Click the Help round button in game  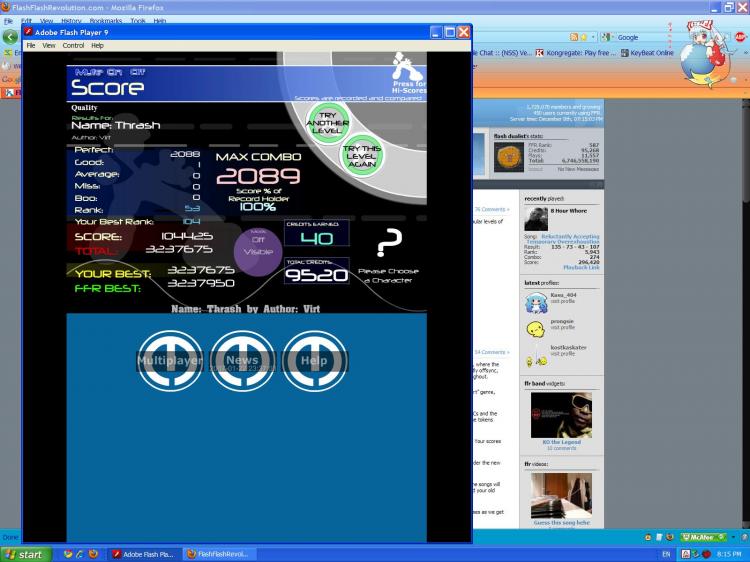[x=314, y=361]
